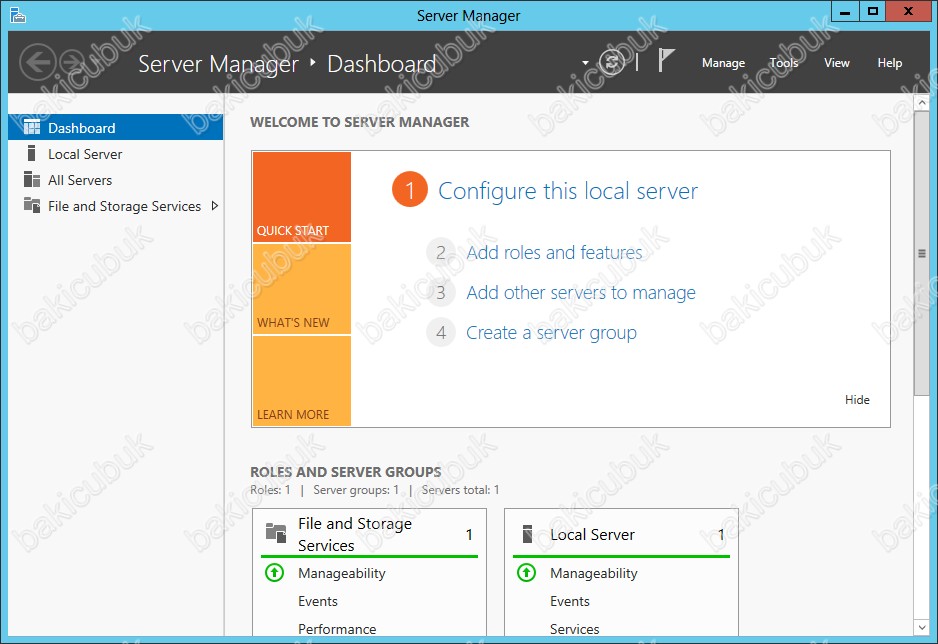Click the scrollbar down arrow
Image resolution: width=938 pixels, height=644 pixels.
921,627
